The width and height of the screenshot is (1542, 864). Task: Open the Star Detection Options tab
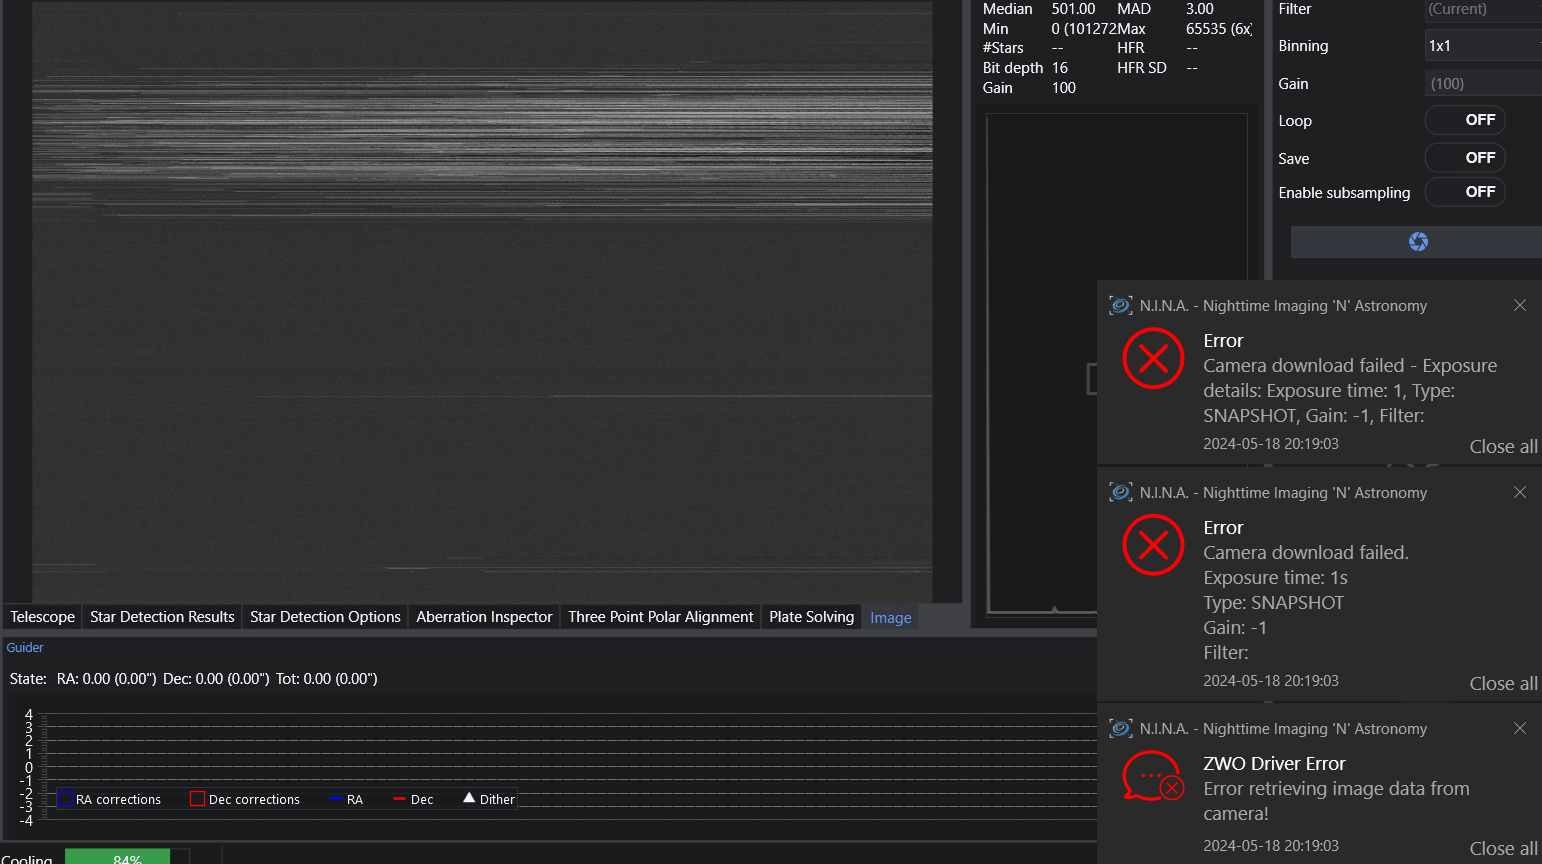coord(325,617)
